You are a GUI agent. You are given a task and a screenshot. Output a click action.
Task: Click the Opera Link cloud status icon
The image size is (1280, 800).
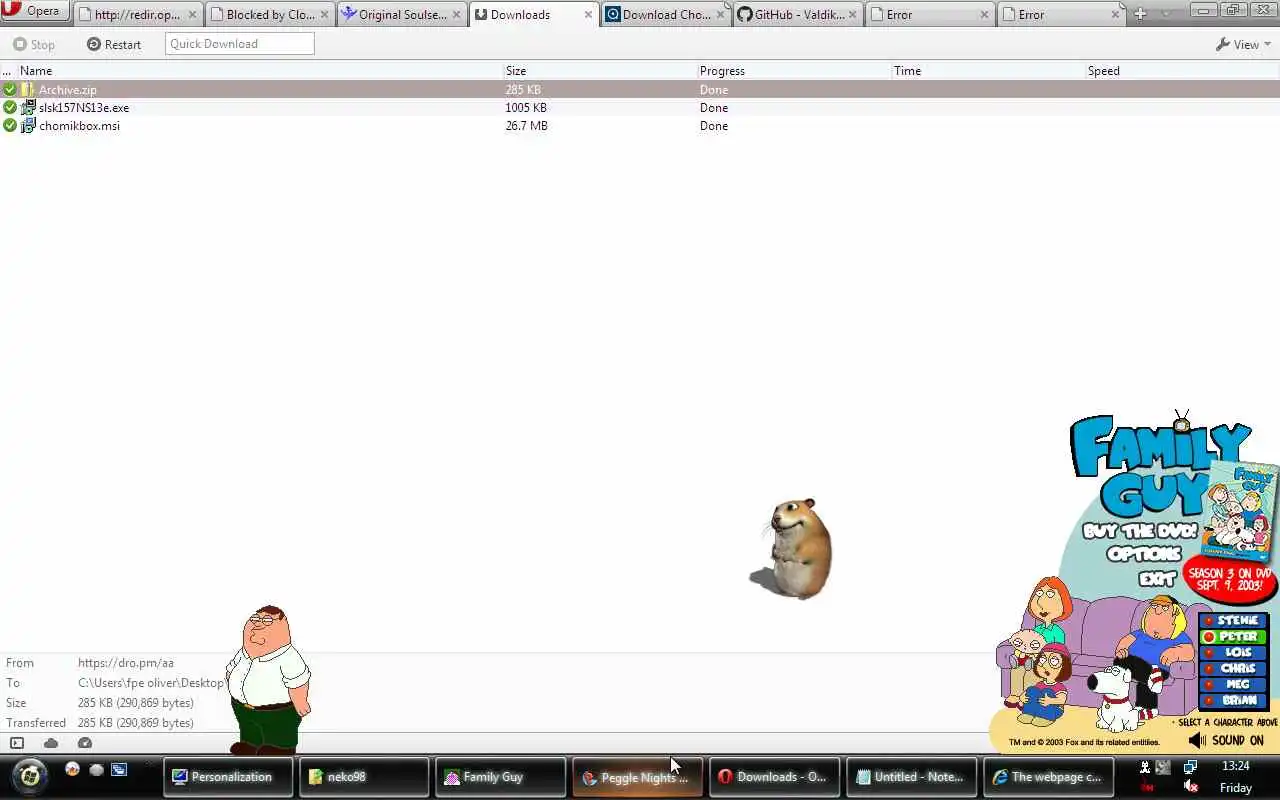(x=51, y=743)
